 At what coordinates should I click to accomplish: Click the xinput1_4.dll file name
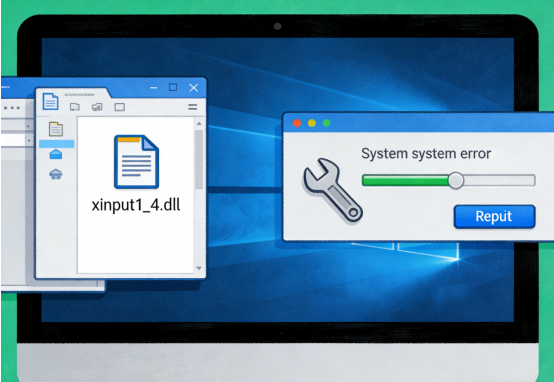pyautogui.click(x=136, y=205)
